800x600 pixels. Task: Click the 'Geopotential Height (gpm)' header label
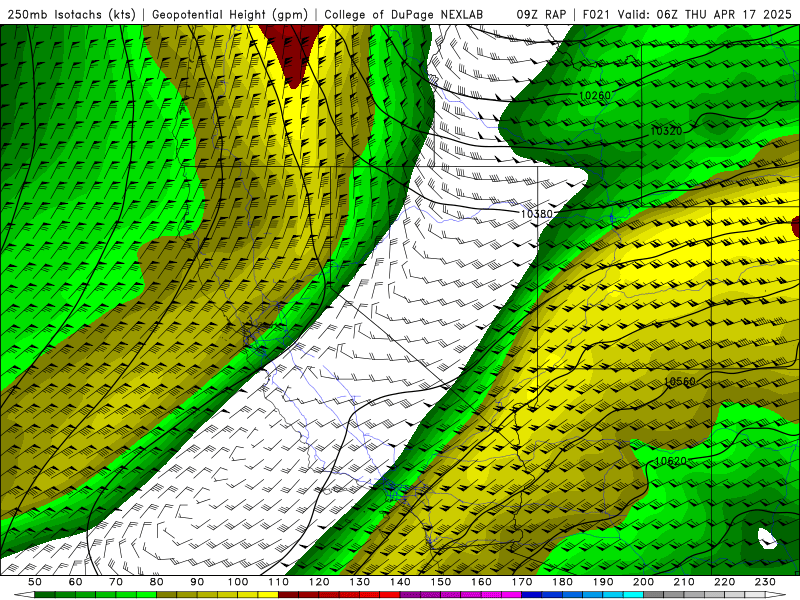coord(230,15)
